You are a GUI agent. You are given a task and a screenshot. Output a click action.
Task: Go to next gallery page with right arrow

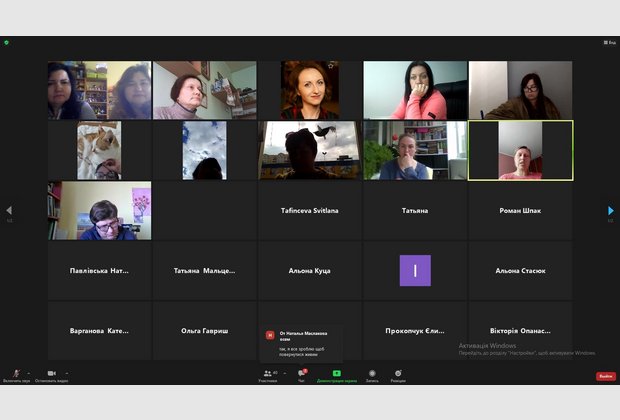tap(611, 210)
